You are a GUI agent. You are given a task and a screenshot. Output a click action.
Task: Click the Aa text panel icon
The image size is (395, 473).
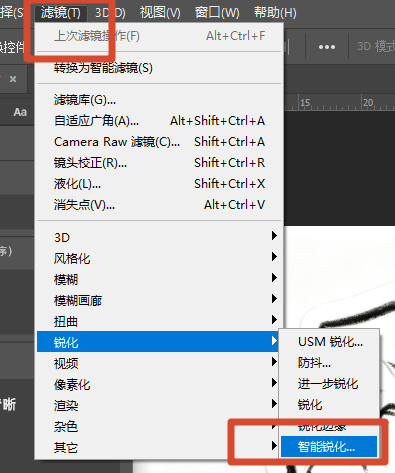point(20,112)
